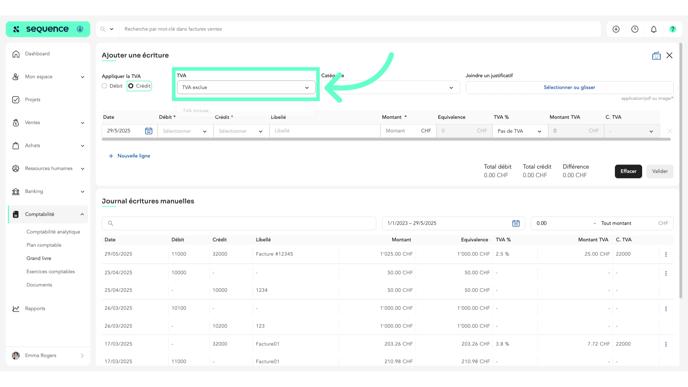Screen dimensions: 688x387
Task: Expand the Ventes menu chevron
Action: coord(82,123)
